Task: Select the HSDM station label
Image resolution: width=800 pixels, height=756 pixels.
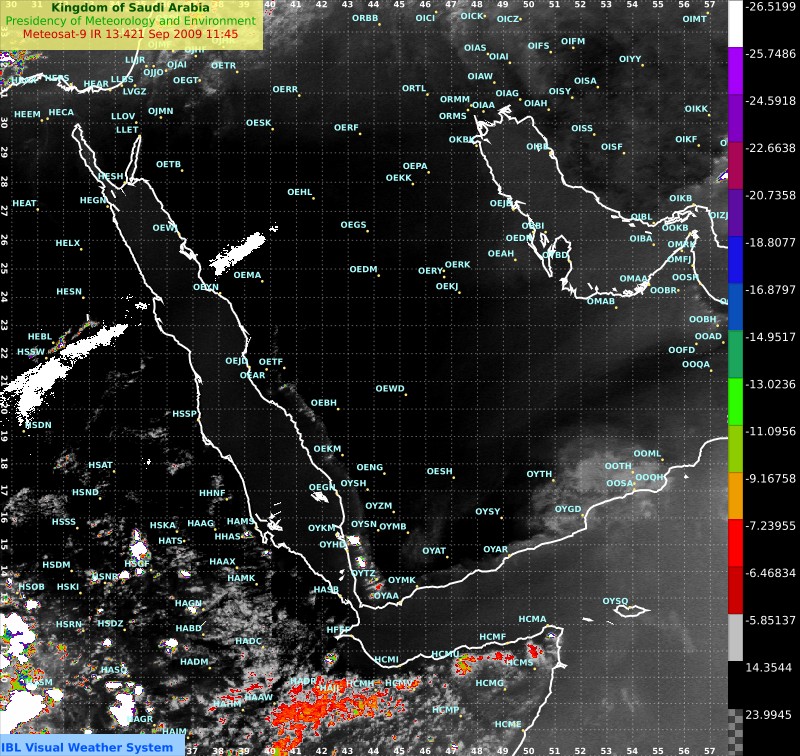Action: [56, 565]
